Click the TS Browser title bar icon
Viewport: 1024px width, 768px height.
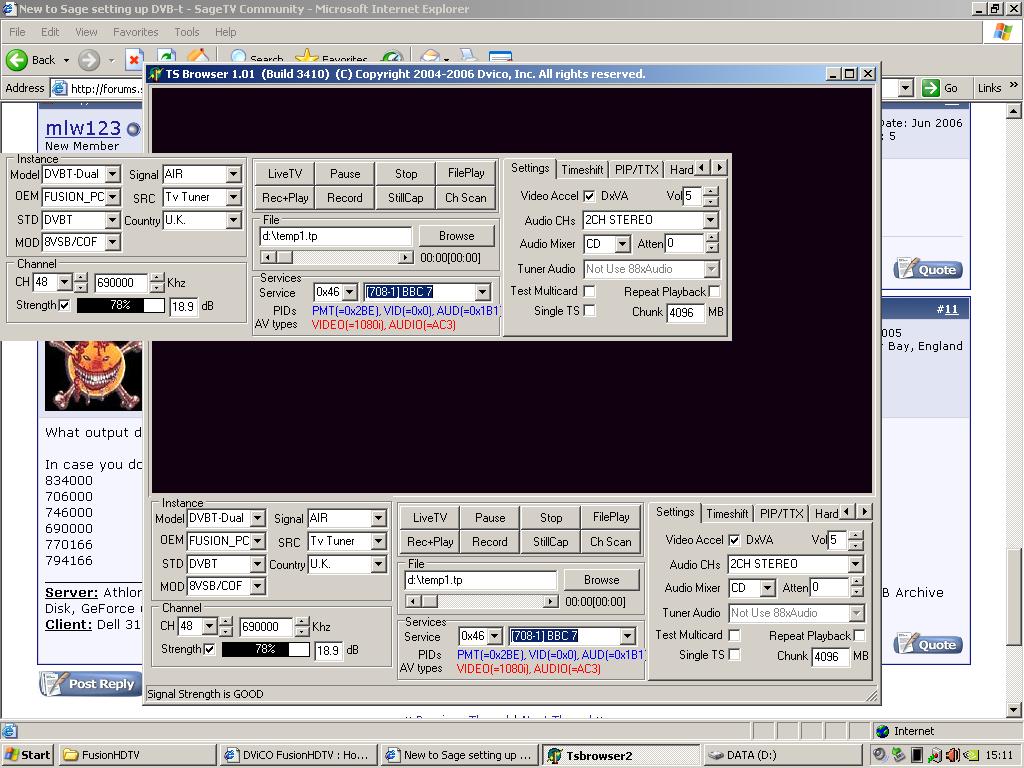(155, 74)
